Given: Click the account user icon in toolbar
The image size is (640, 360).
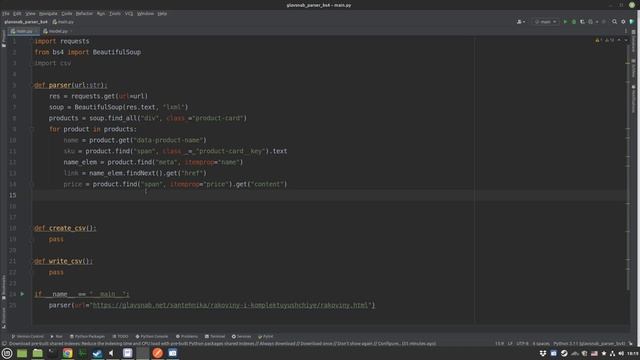Looking at the screenshot, I should [x=519, y=22].
